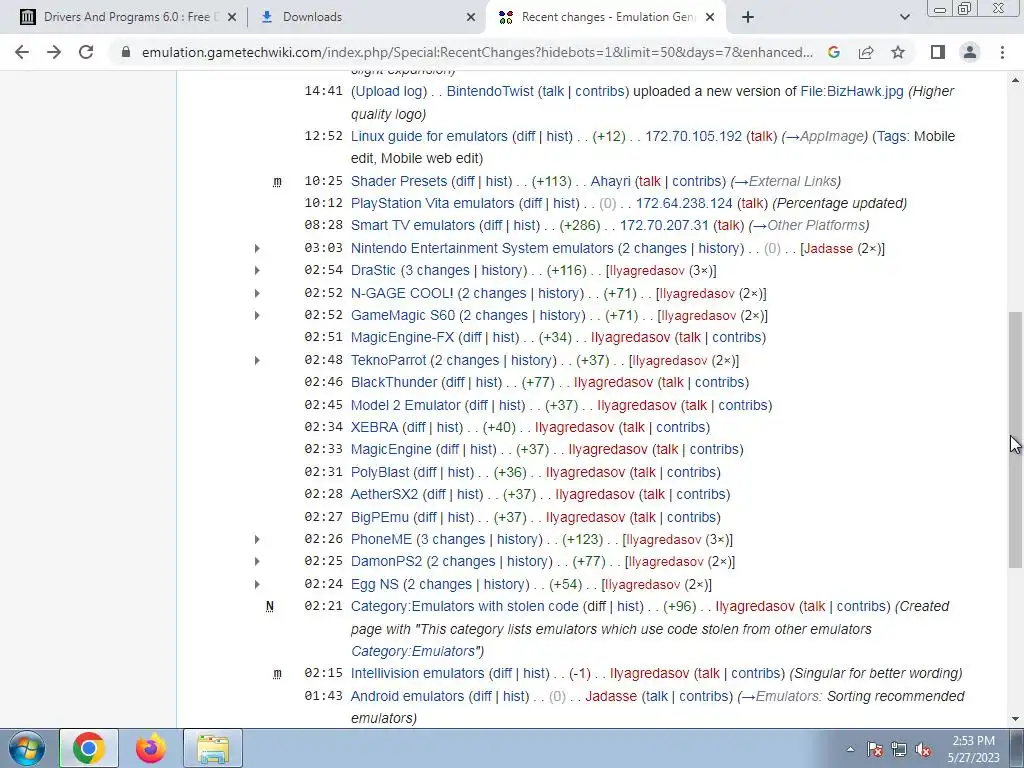Open Chrome from the taskbar
Screen dimensions: 1024x768
pos(89,748)
